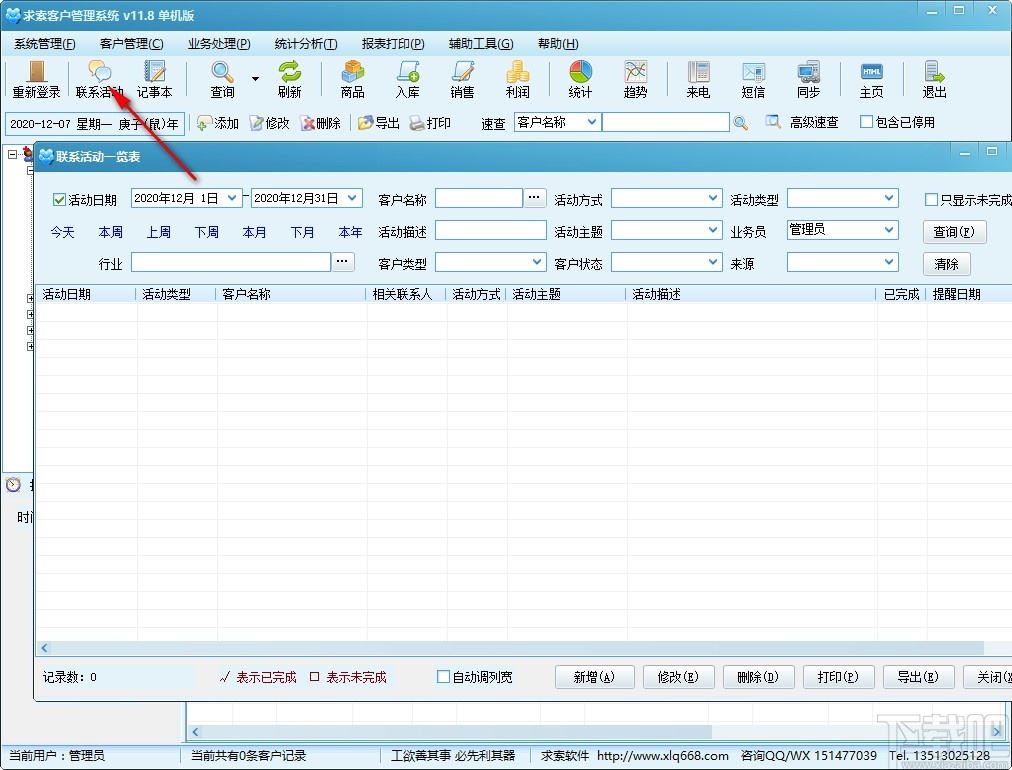Enable the 只显示未完成 checkbox
This screenshot has width=1012, height=770.
931,199
